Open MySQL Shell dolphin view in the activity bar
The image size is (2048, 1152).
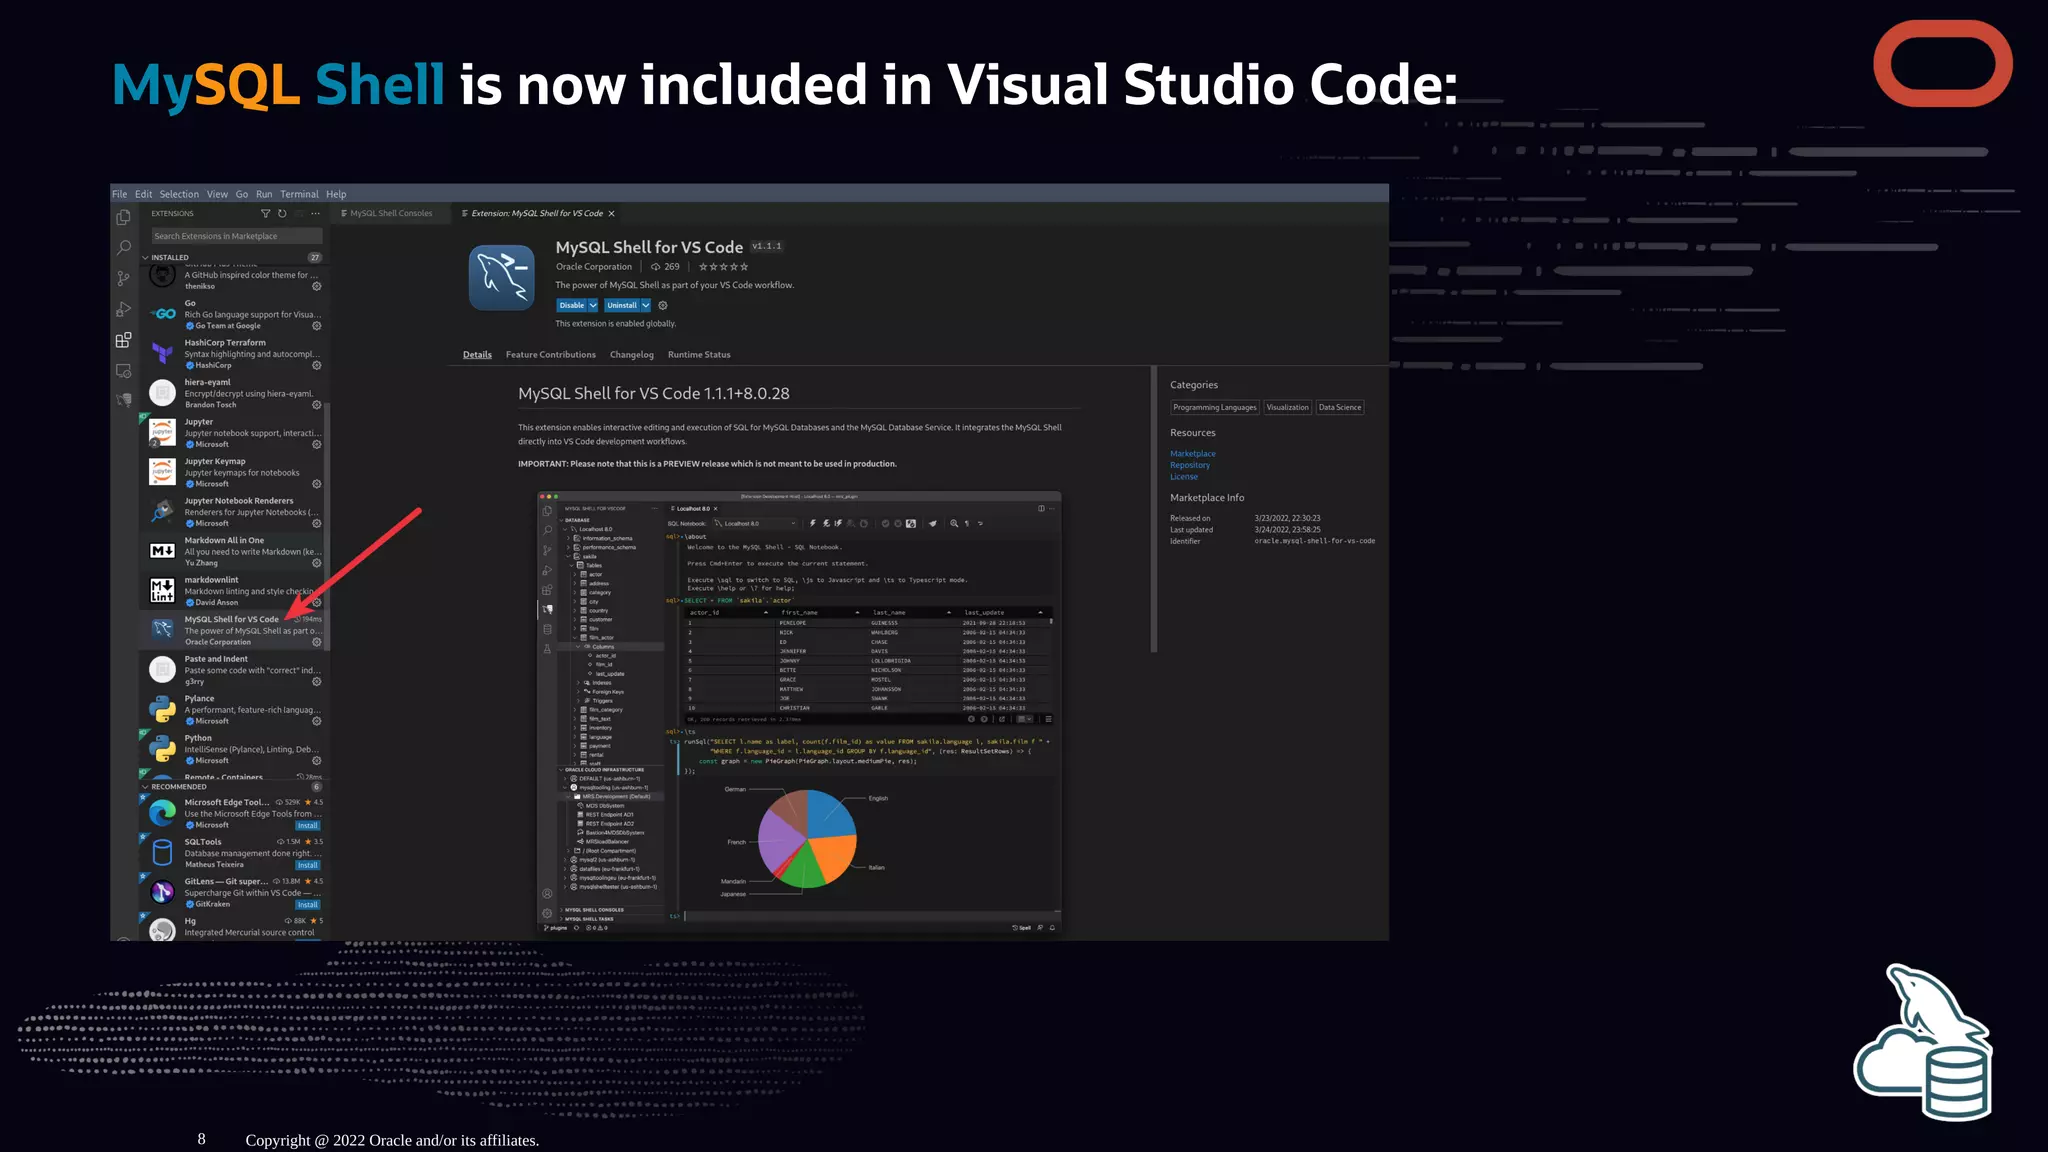point(123,400)
